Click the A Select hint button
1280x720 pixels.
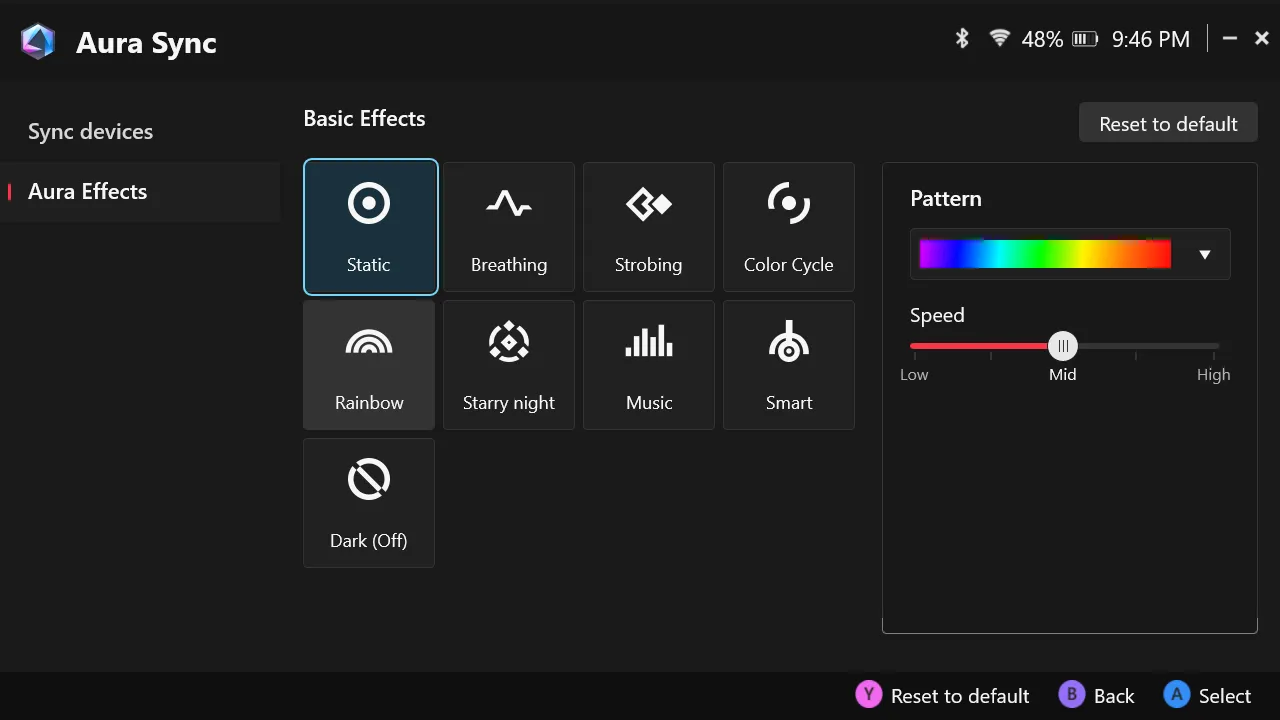(x=1208, y=696)
